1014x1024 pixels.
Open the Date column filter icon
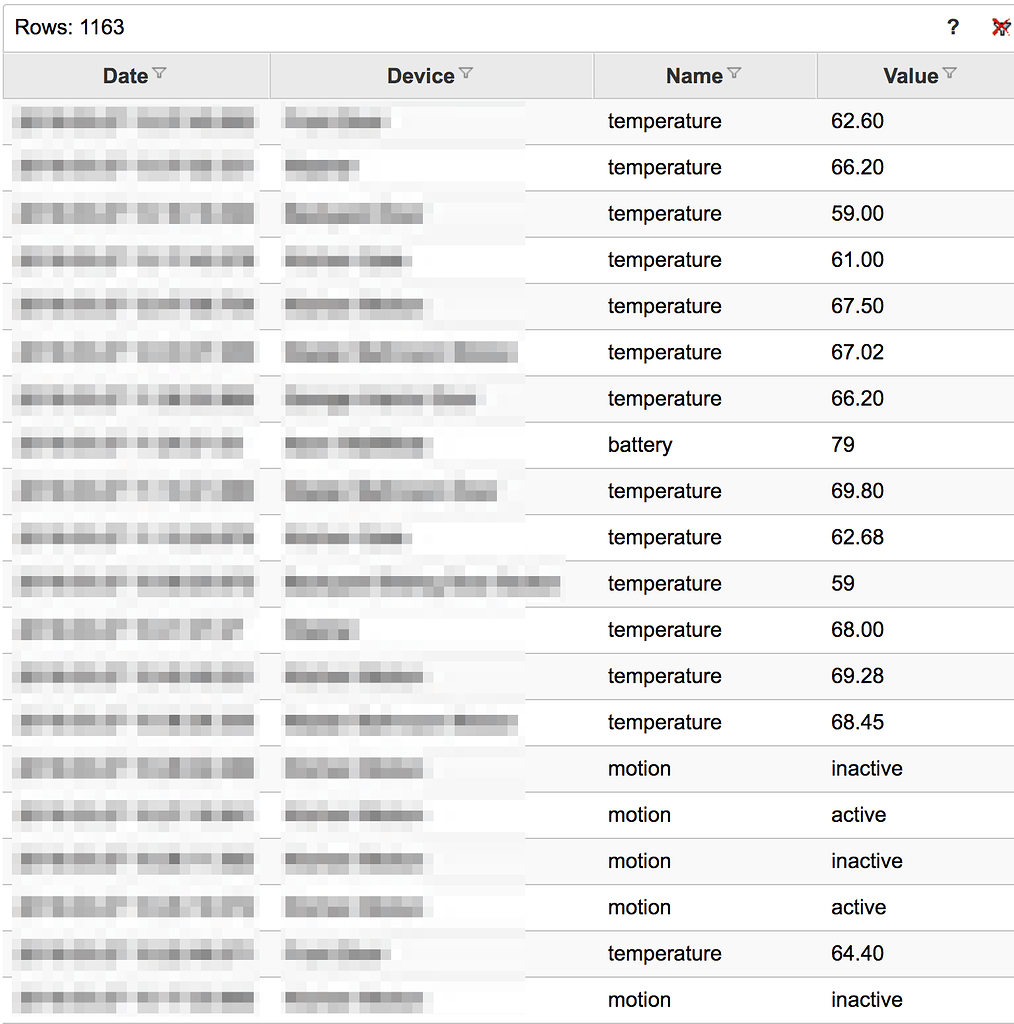point(159,74)
